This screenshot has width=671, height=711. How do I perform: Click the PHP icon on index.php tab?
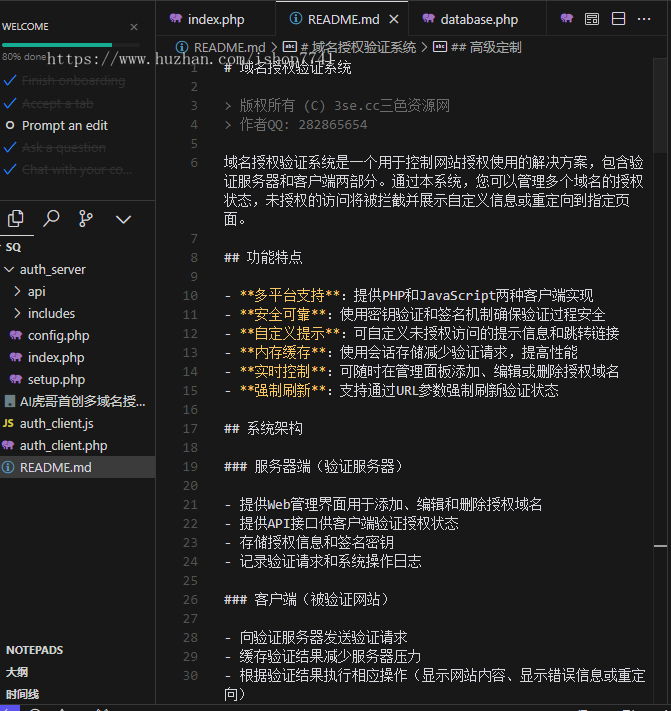175,18
